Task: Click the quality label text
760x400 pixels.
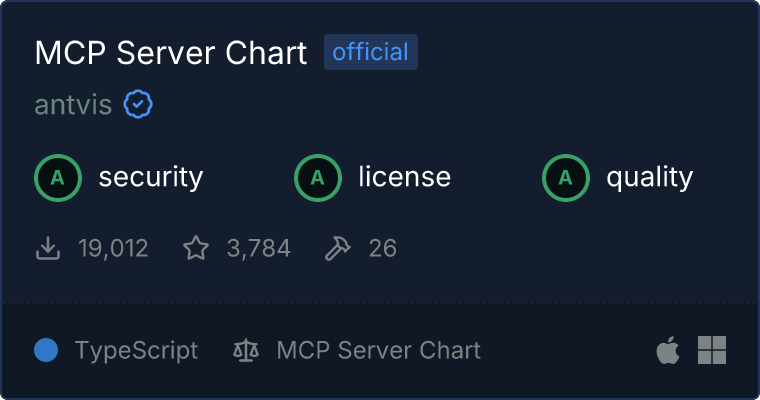Action: coord(649,178)
